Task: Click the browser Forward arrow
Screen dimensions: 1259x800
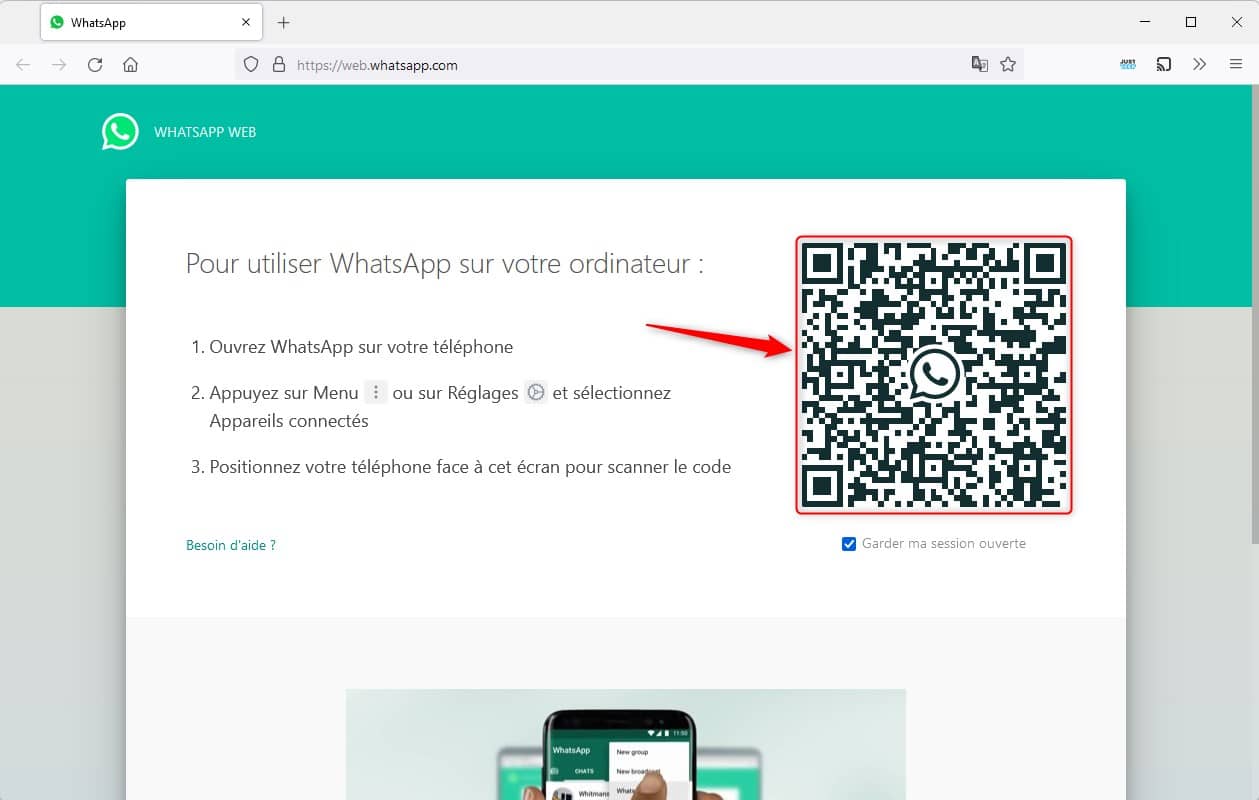Action: pyautogui.click(x=59, y=65)
